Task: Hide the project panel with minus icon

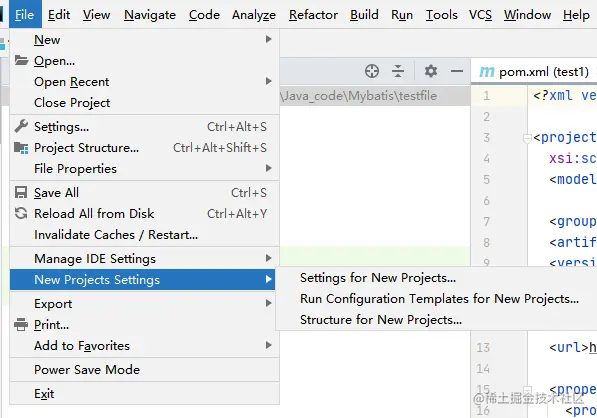Action: (457, 71)
